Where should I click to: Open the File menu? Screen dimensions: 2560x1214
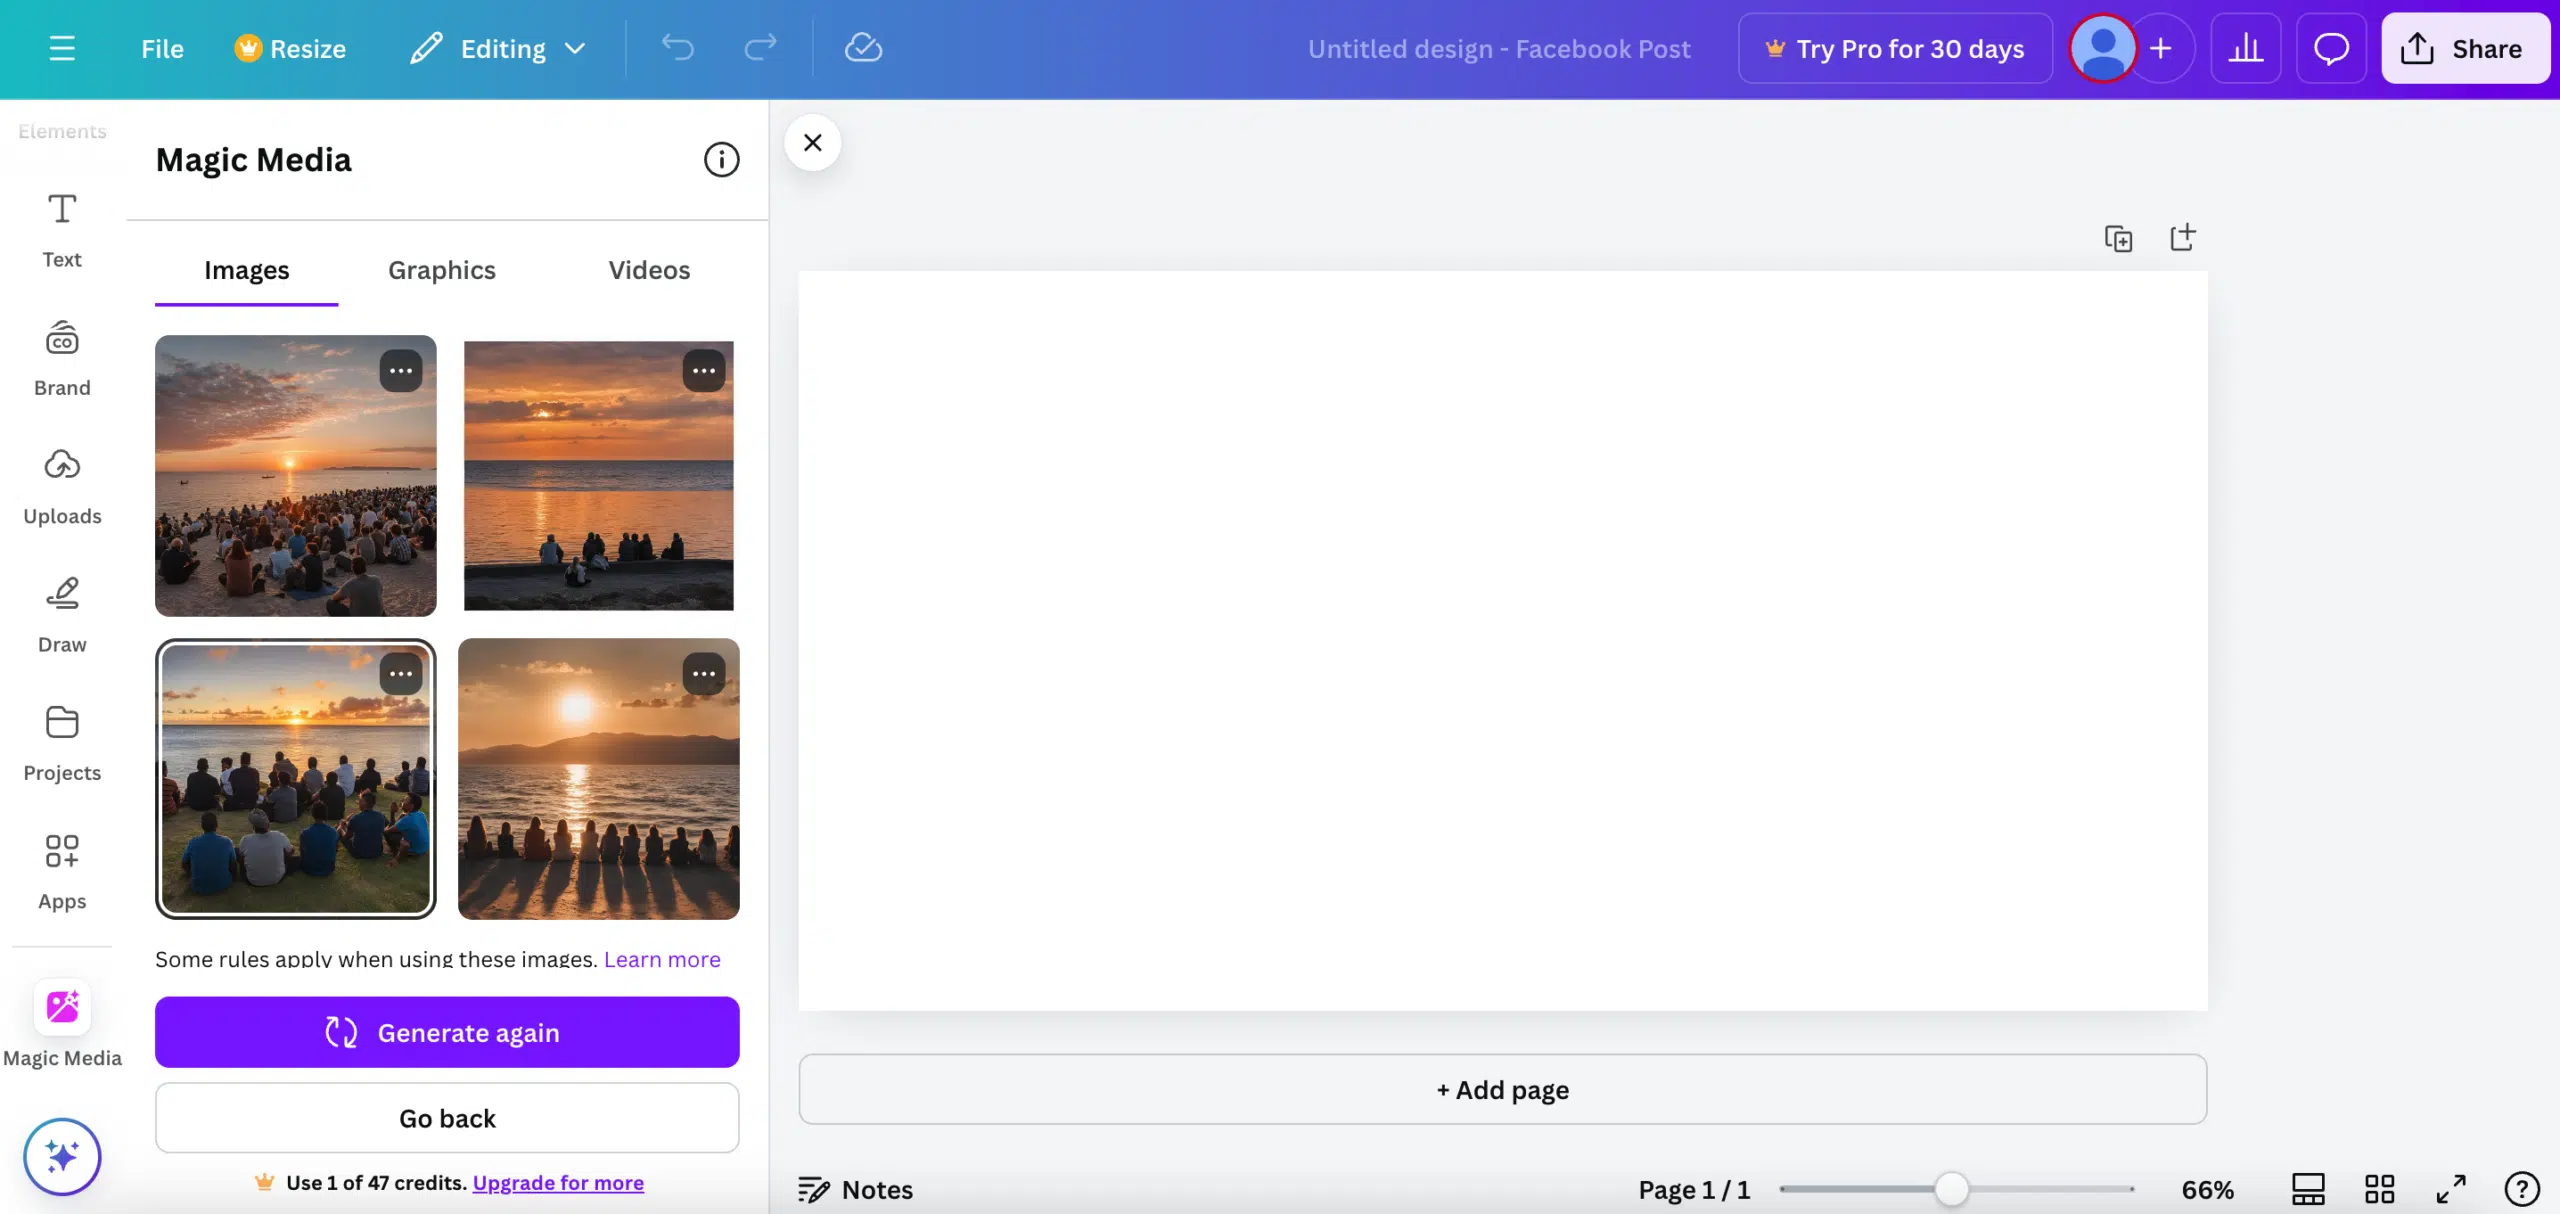tap(162, 48)
